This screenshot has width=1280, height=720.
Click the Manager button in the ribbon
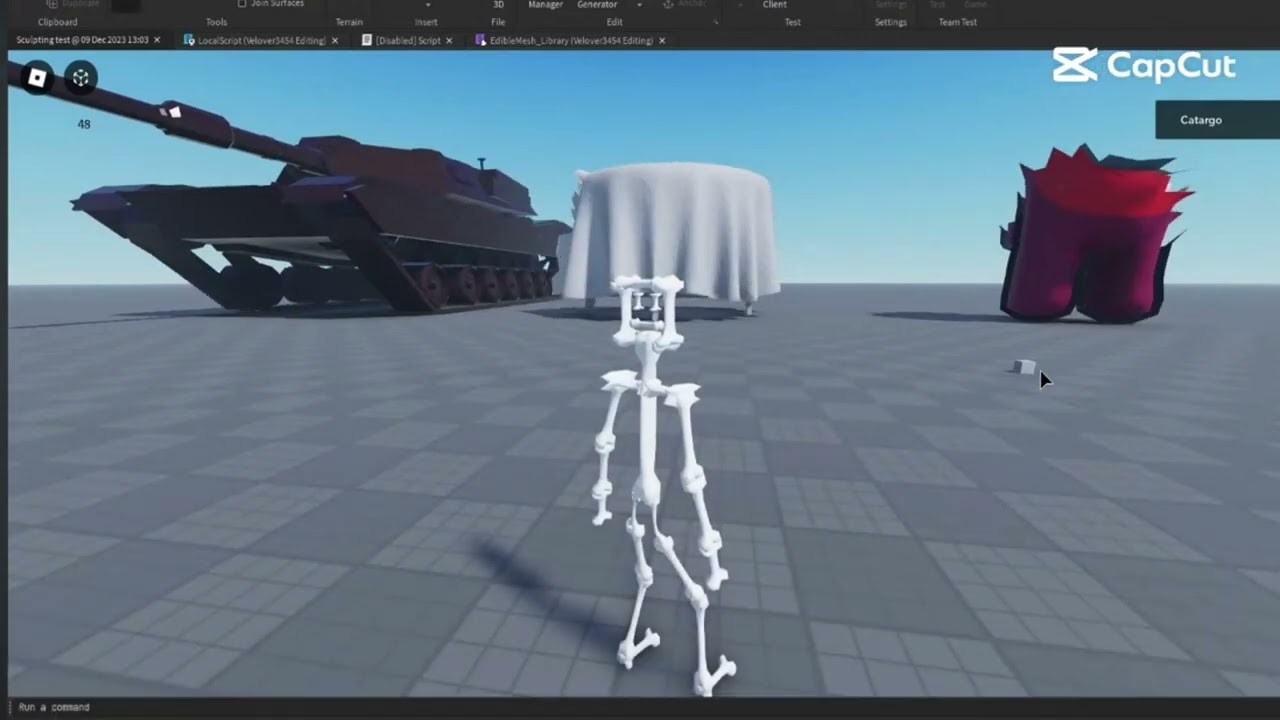pos(546,5)
